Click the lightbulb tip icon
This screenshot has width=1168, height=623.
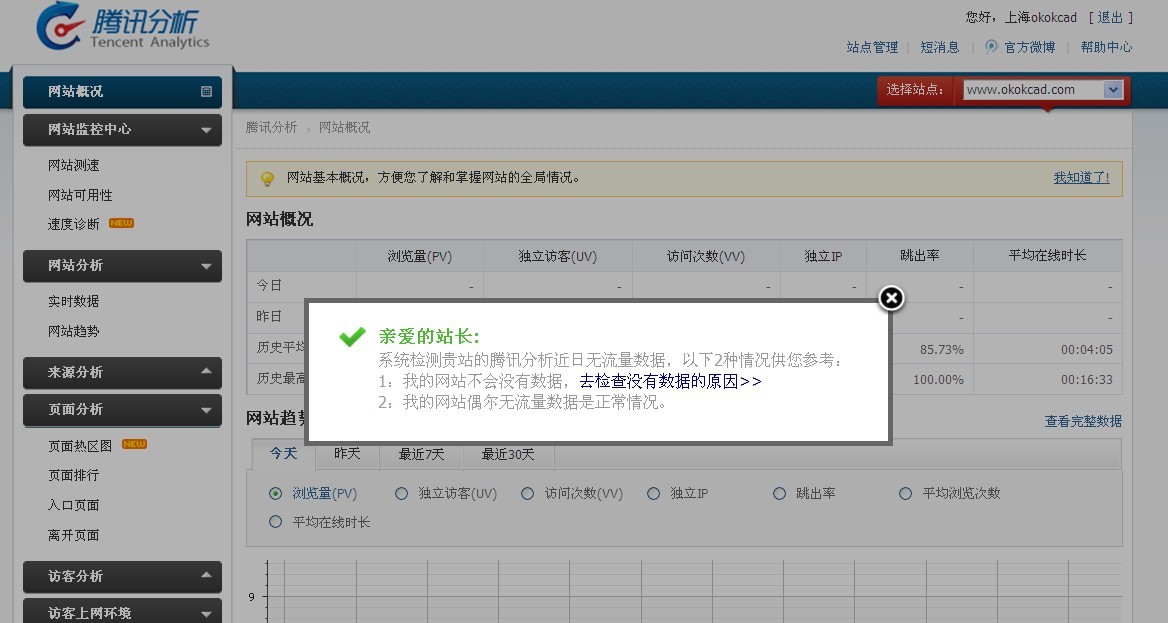coord(267,179)
